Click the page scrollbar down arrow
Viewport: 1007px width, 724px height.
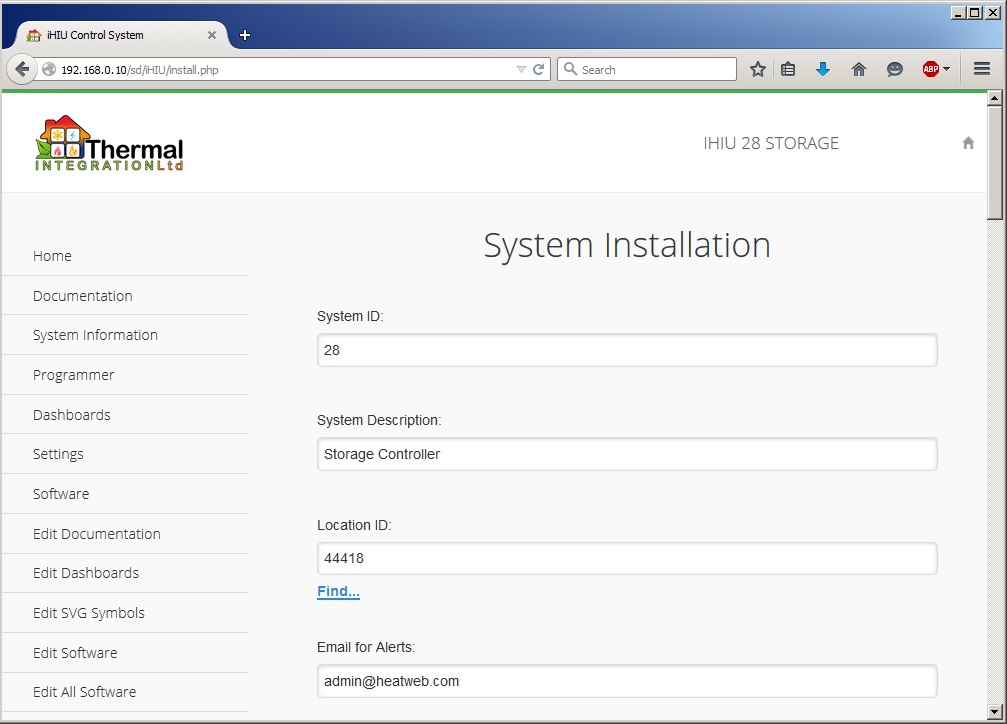(x=995, y=711)
